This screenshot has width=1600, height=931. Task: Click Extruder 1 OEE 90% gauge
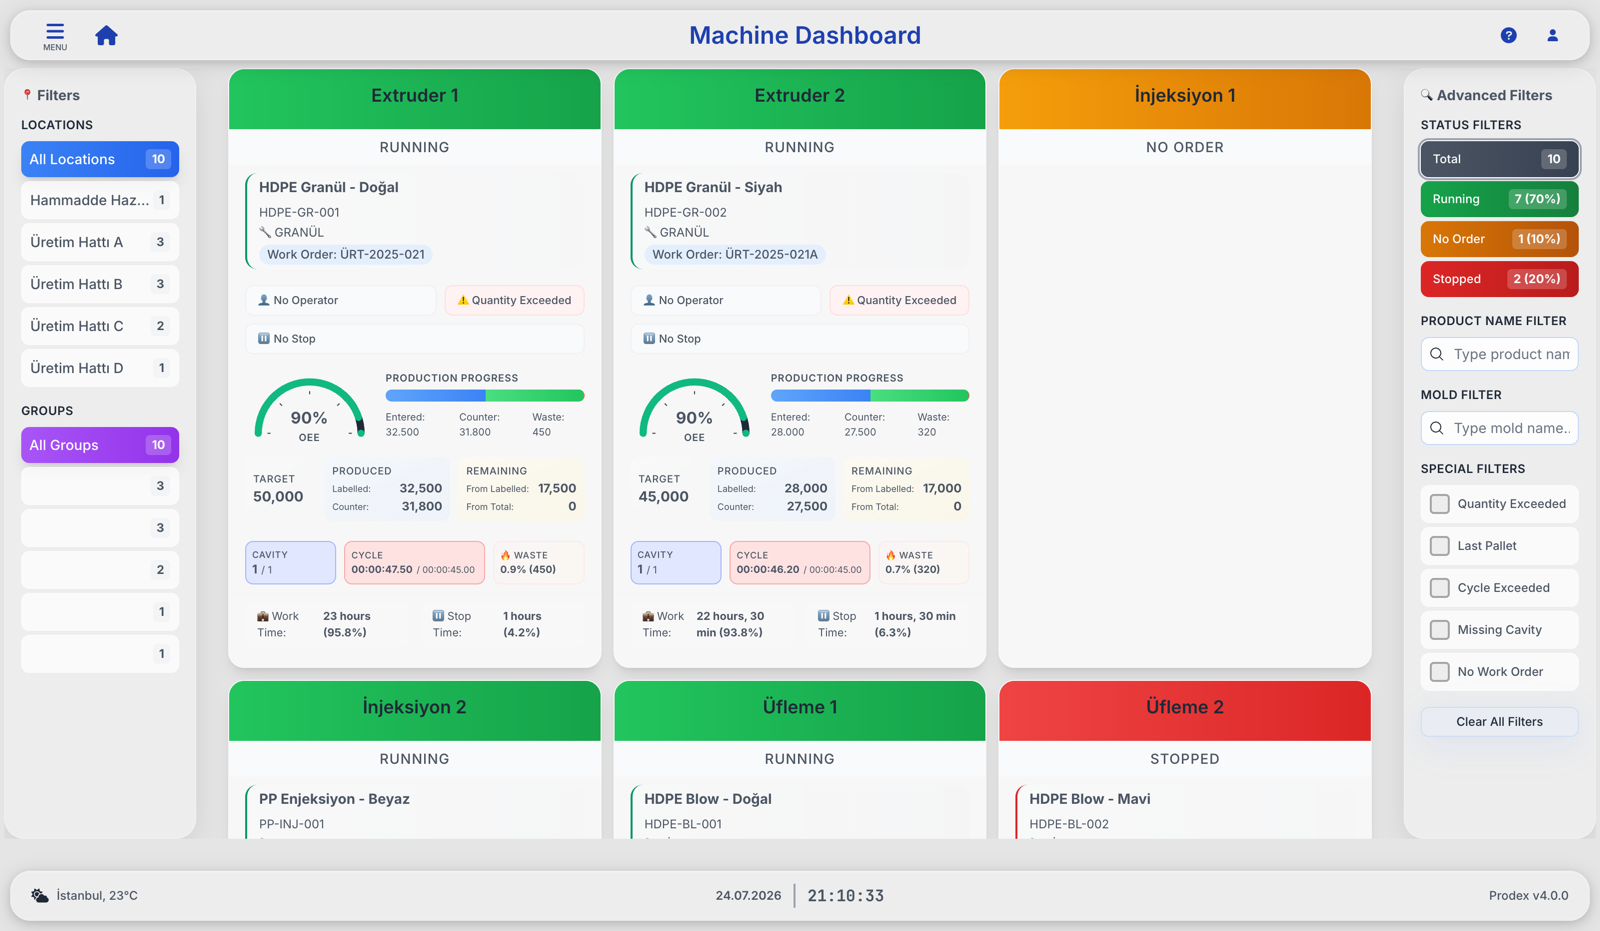pos(309,410)
